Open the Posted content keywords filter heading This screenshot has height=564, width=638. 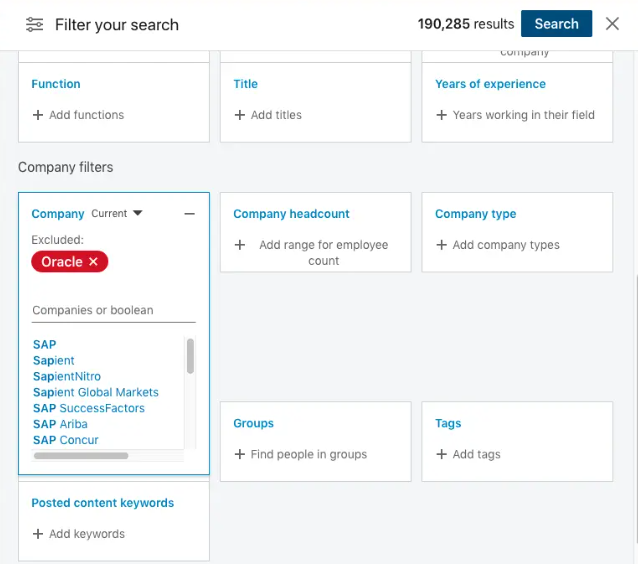point(103,503)
